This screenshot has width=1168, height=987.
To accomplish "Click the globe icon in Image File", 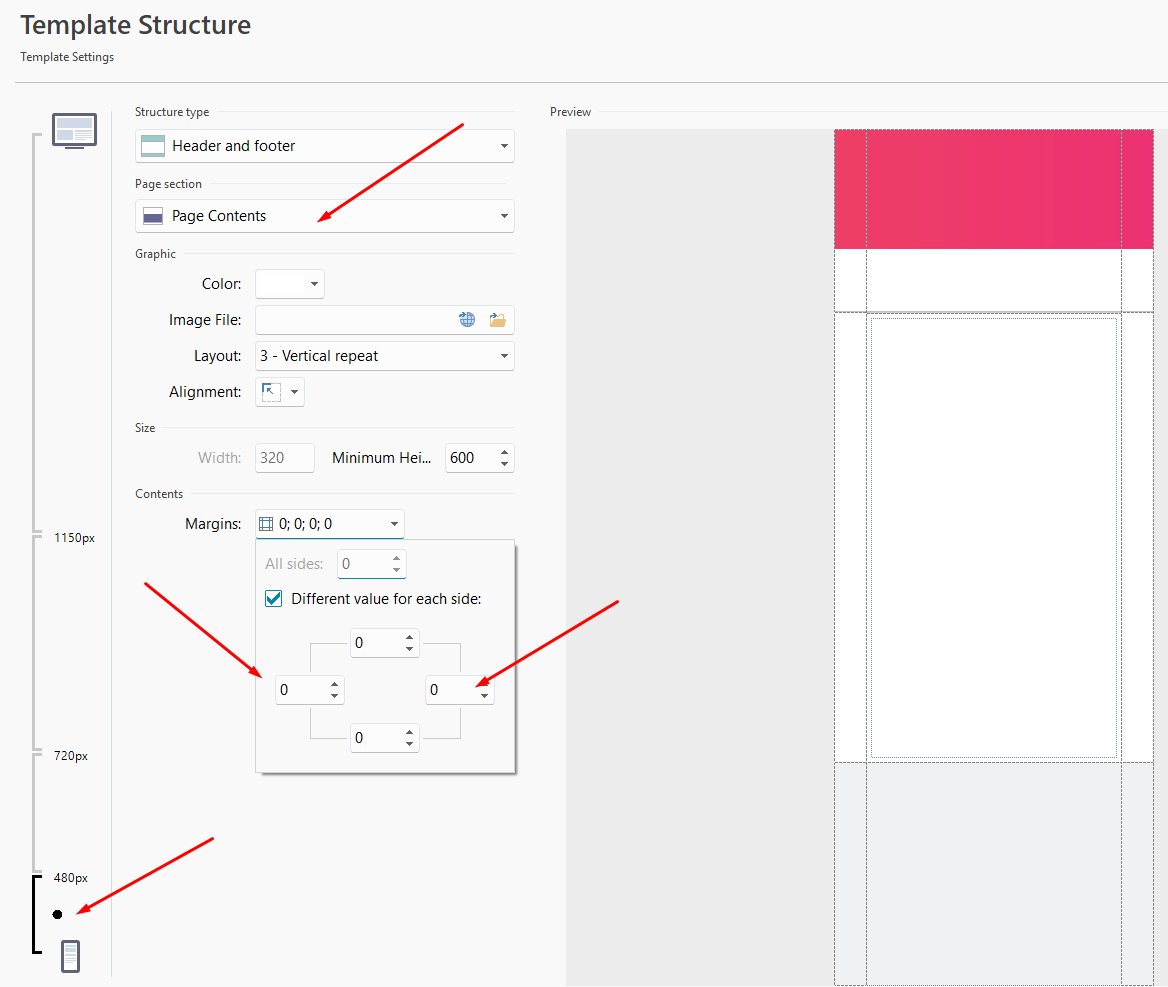I will click(x=467, y=320).
